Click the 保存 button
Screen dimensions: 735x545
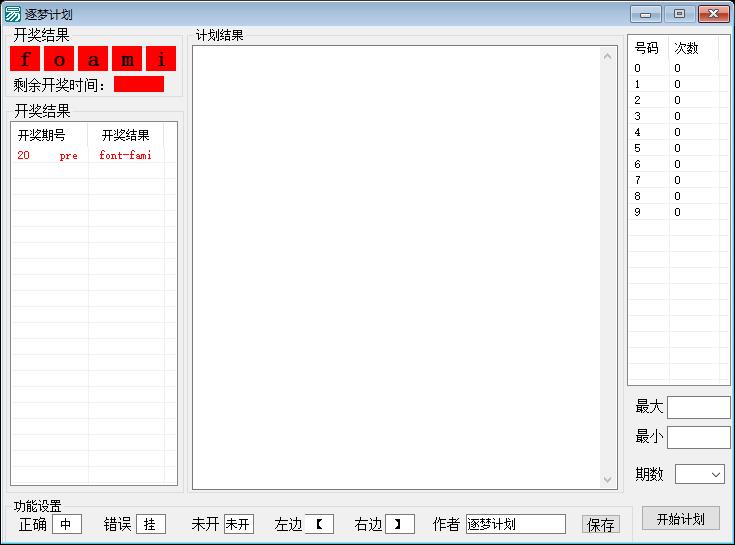600,524
